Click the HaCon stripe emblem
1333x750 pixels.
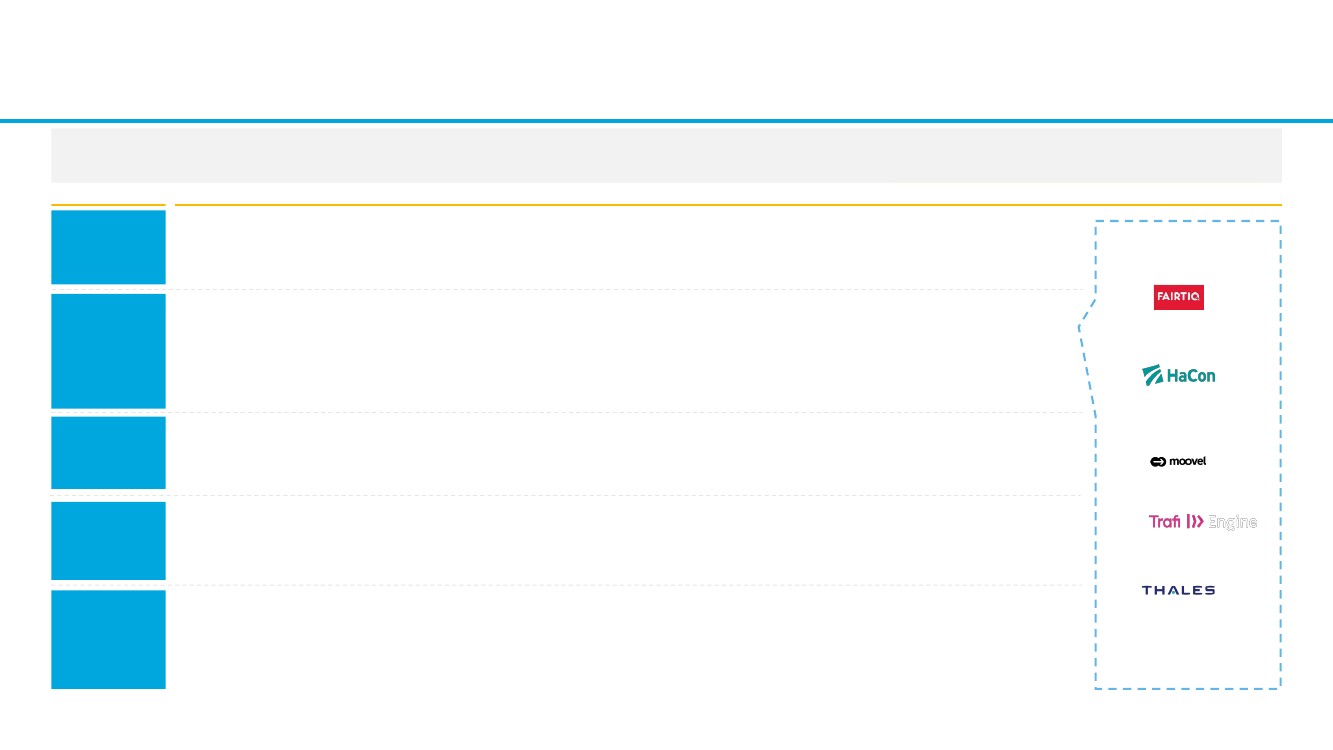pyautogui.click(x=1153, y=376)
